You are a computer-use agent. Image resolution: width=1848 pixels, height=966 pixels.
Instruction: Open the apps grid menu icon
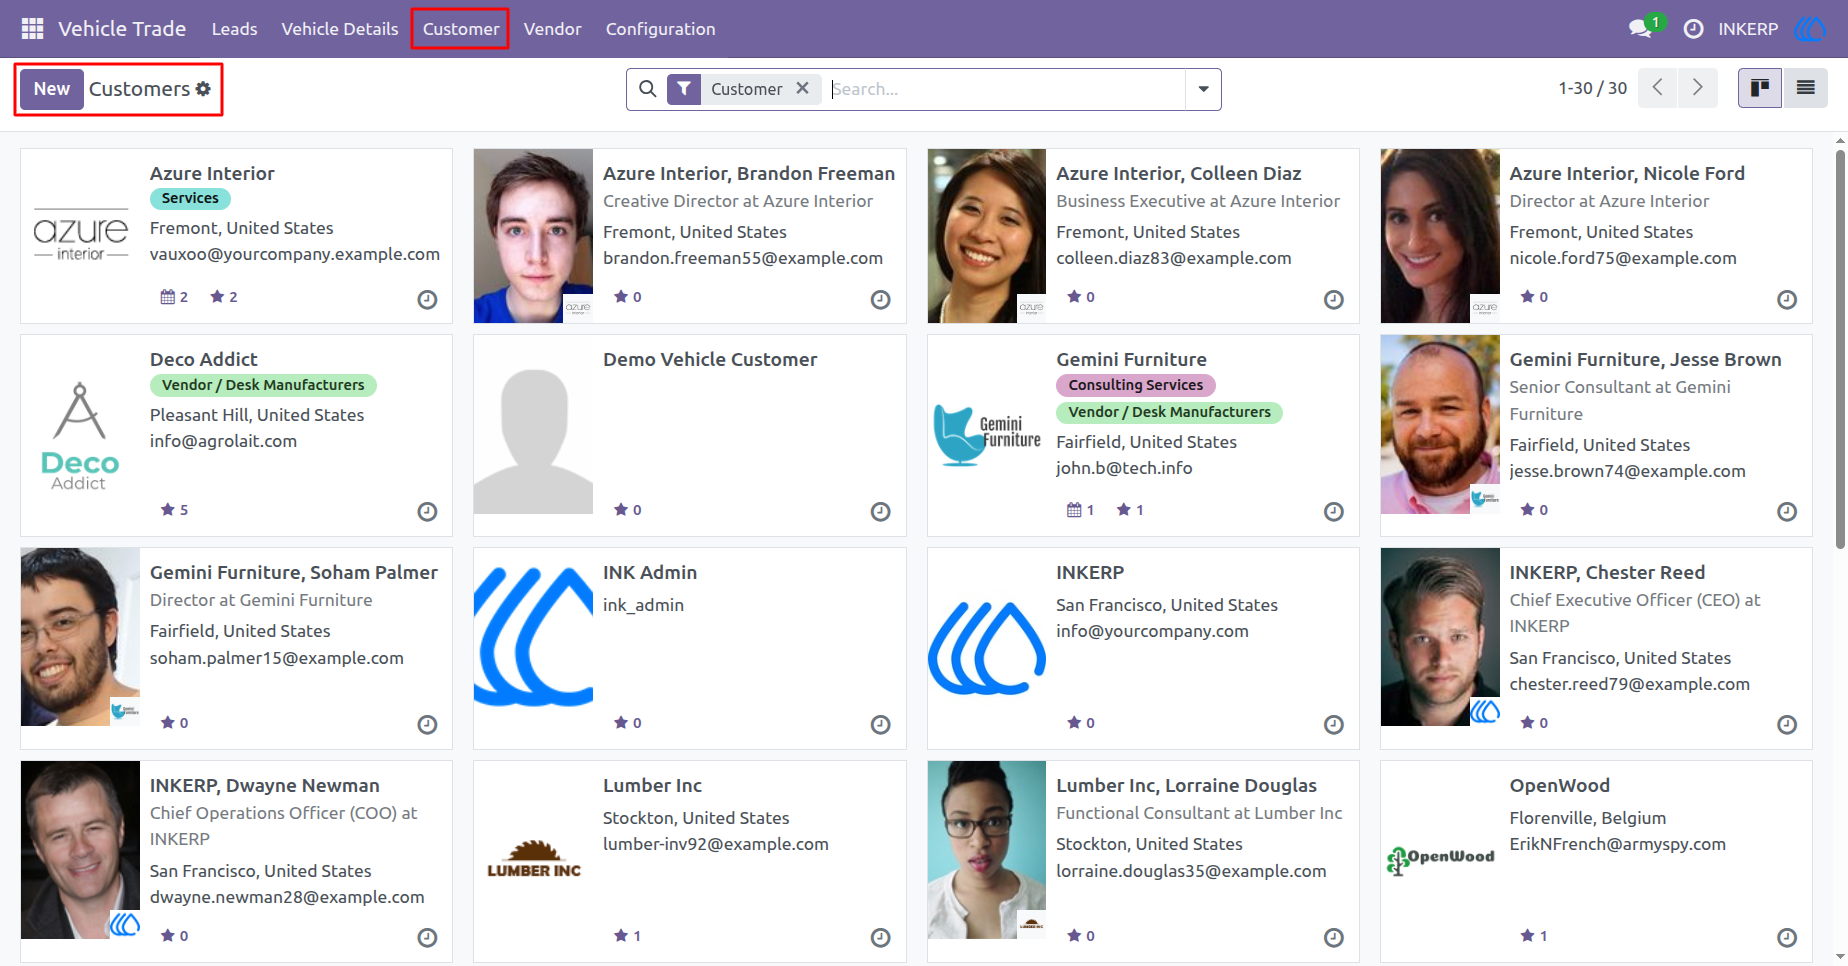pos(32,29)
